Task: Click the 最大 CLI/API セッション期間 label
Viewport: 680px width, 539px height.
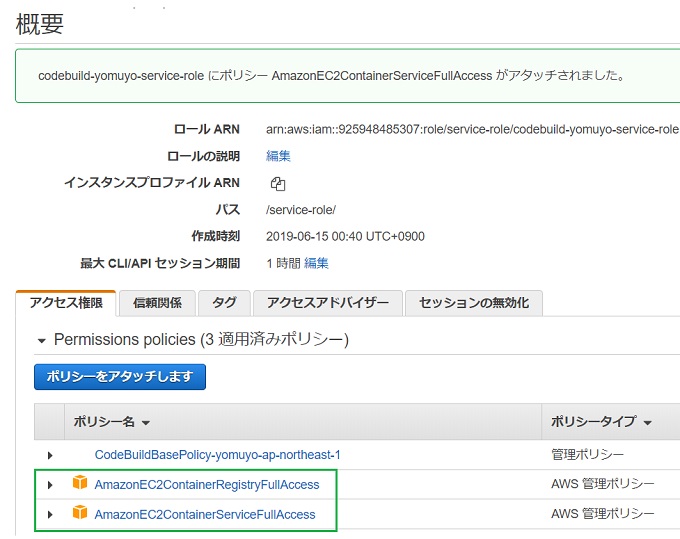Action: [160, 263]
